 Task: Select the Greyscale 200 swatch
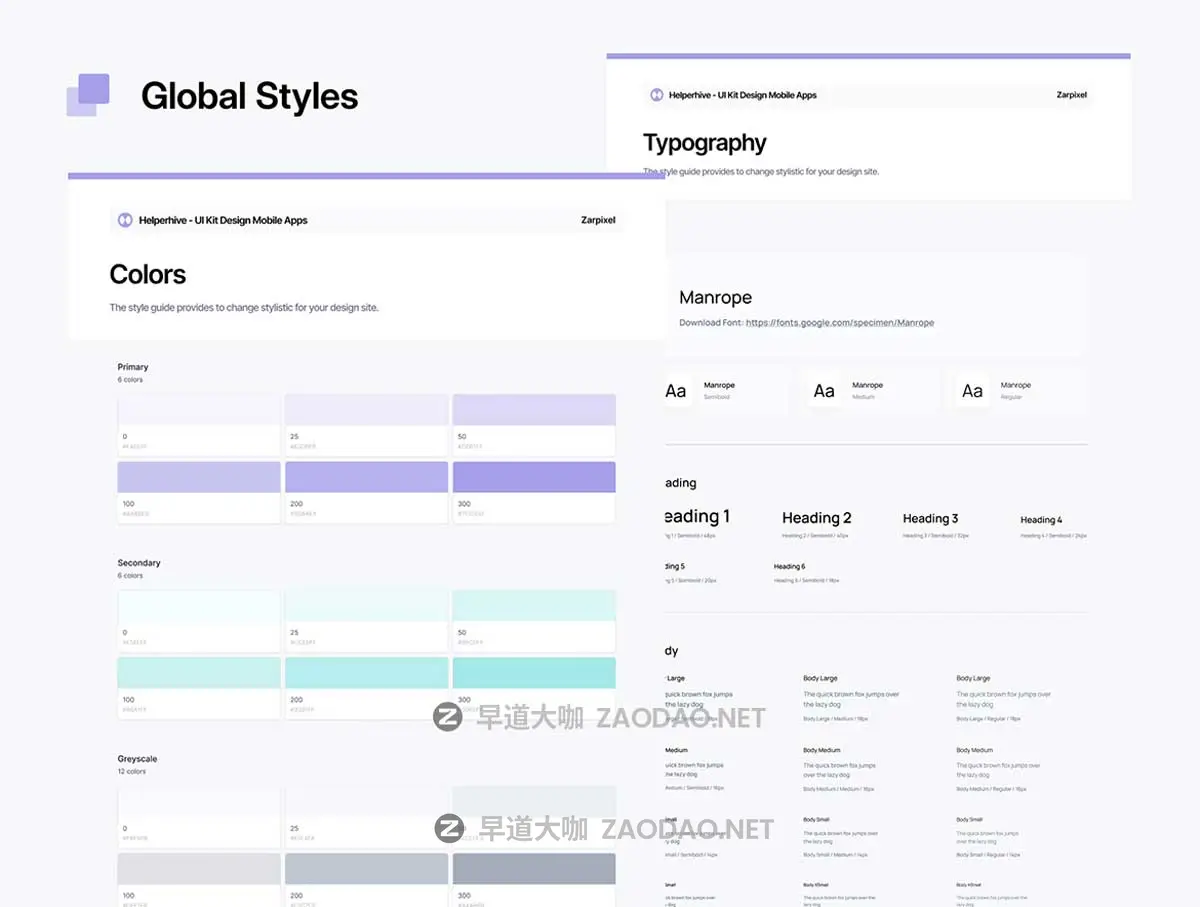pos(366,869)
